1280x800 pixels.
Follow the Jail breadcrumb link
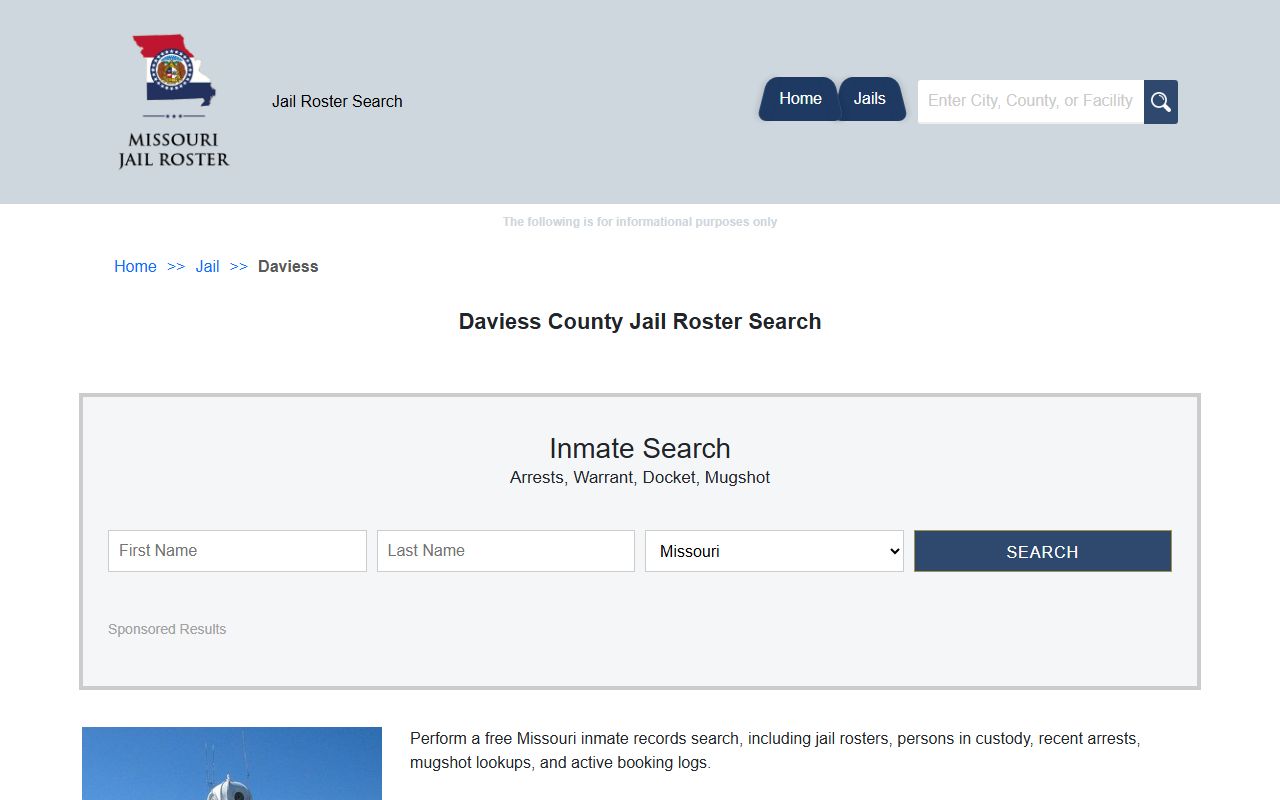pos(207,266)
